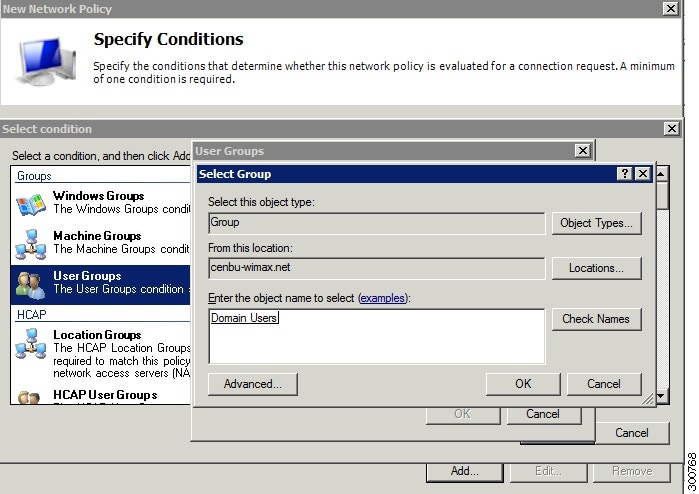Click the 'Group' object type field
The width and height of the screenshot is (699, 494).
point(377,223)
